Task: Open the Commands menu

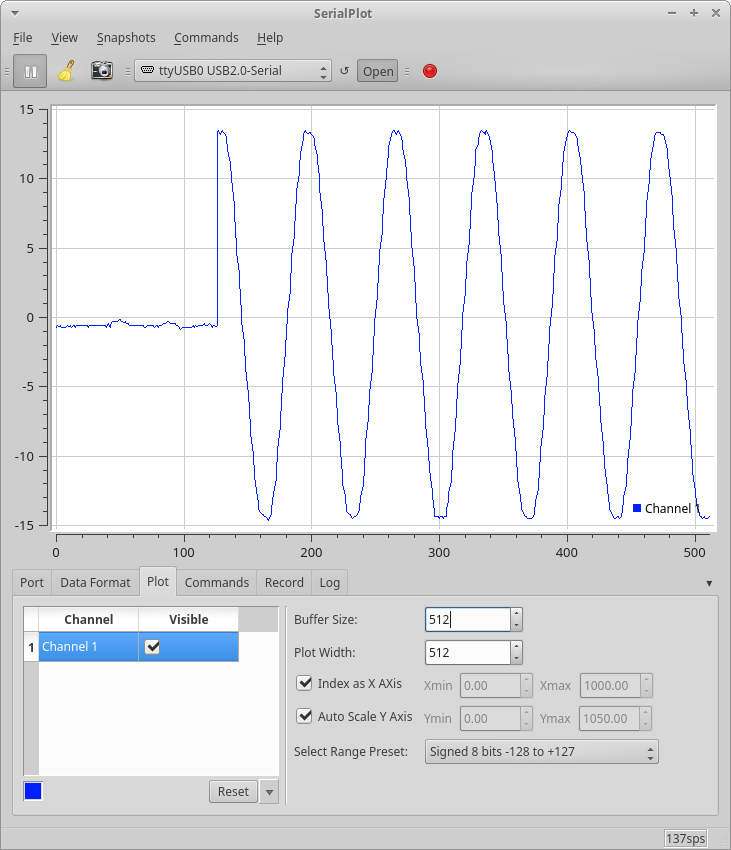Action: 206,38
